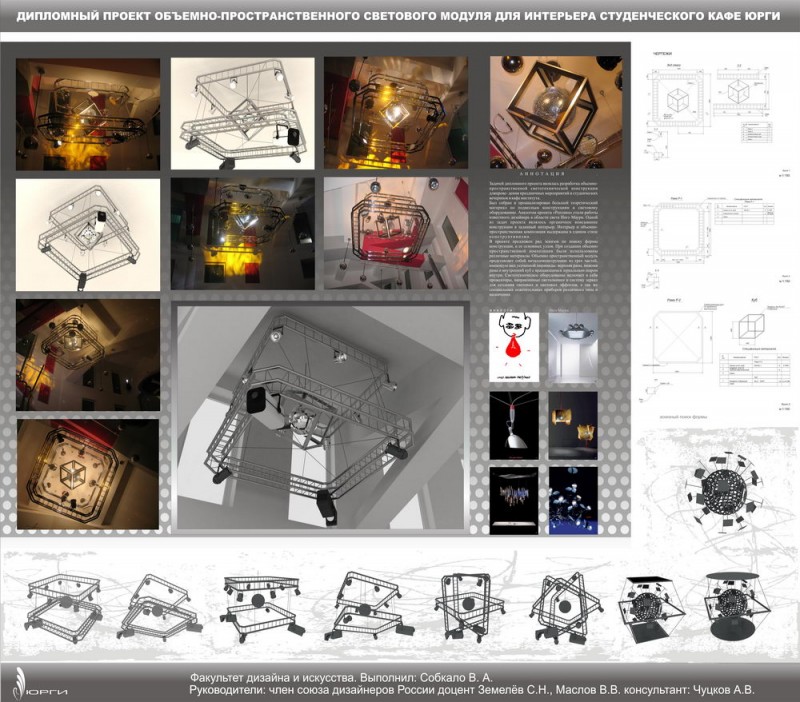Click the footer line starting with 'Руководители: член союза дизайнеров'
The height and width of the screenshot is (702, 800).
point(471,690)
